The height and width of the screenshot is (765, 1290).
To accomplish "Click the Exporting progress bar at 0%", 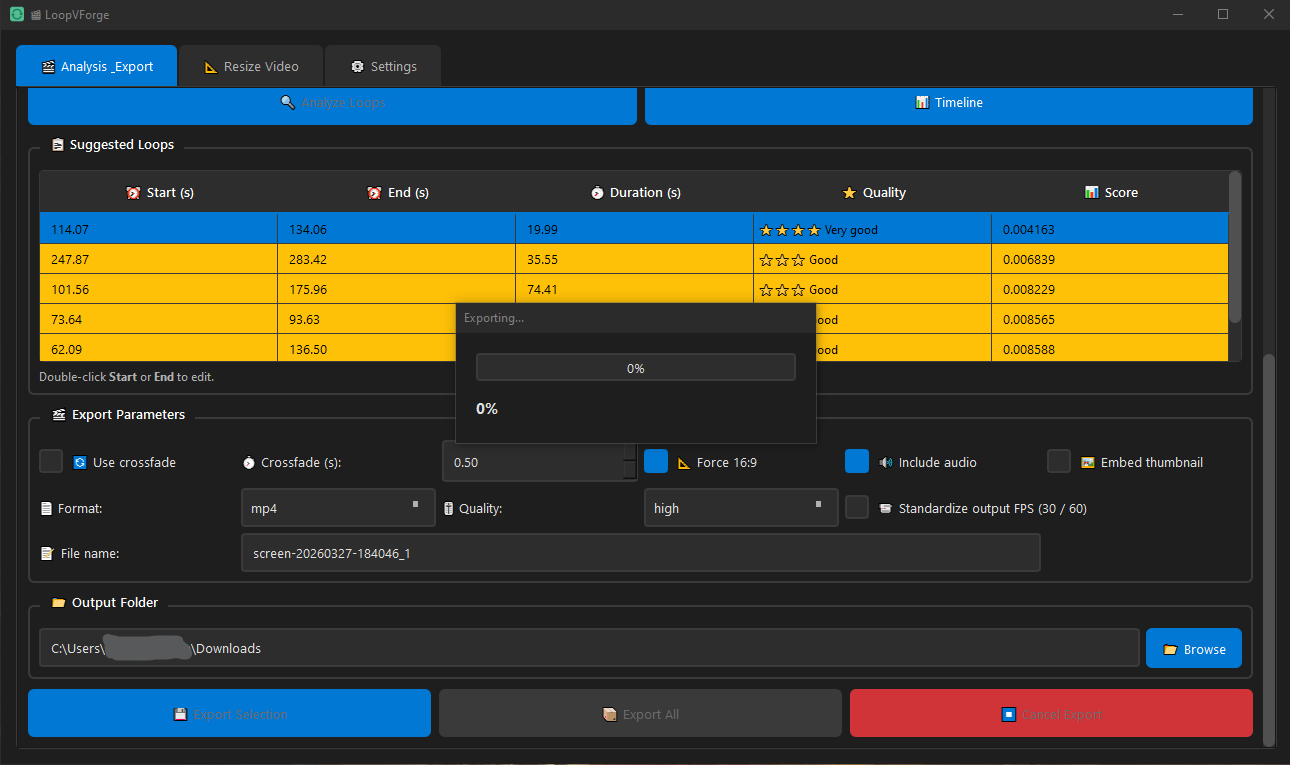I will pos(635,368).
